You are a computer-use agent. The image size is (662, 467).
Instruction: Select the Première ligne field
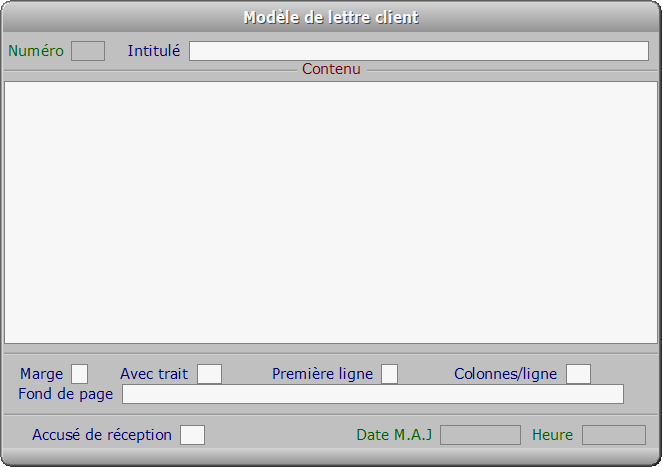click(x=389, y=374)
